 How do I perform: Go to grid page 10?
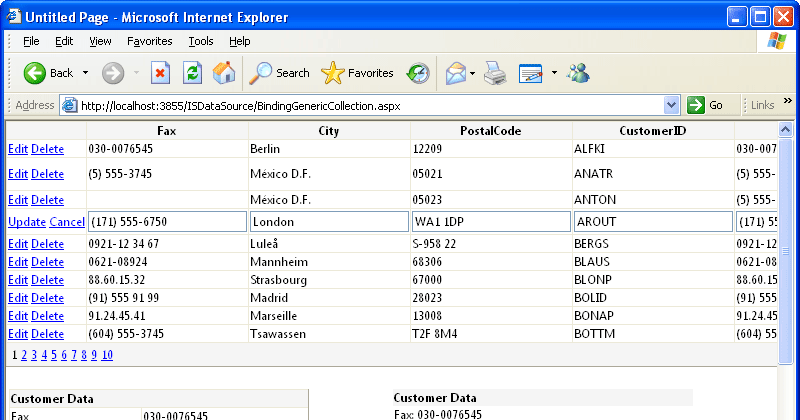coord(107,355)
